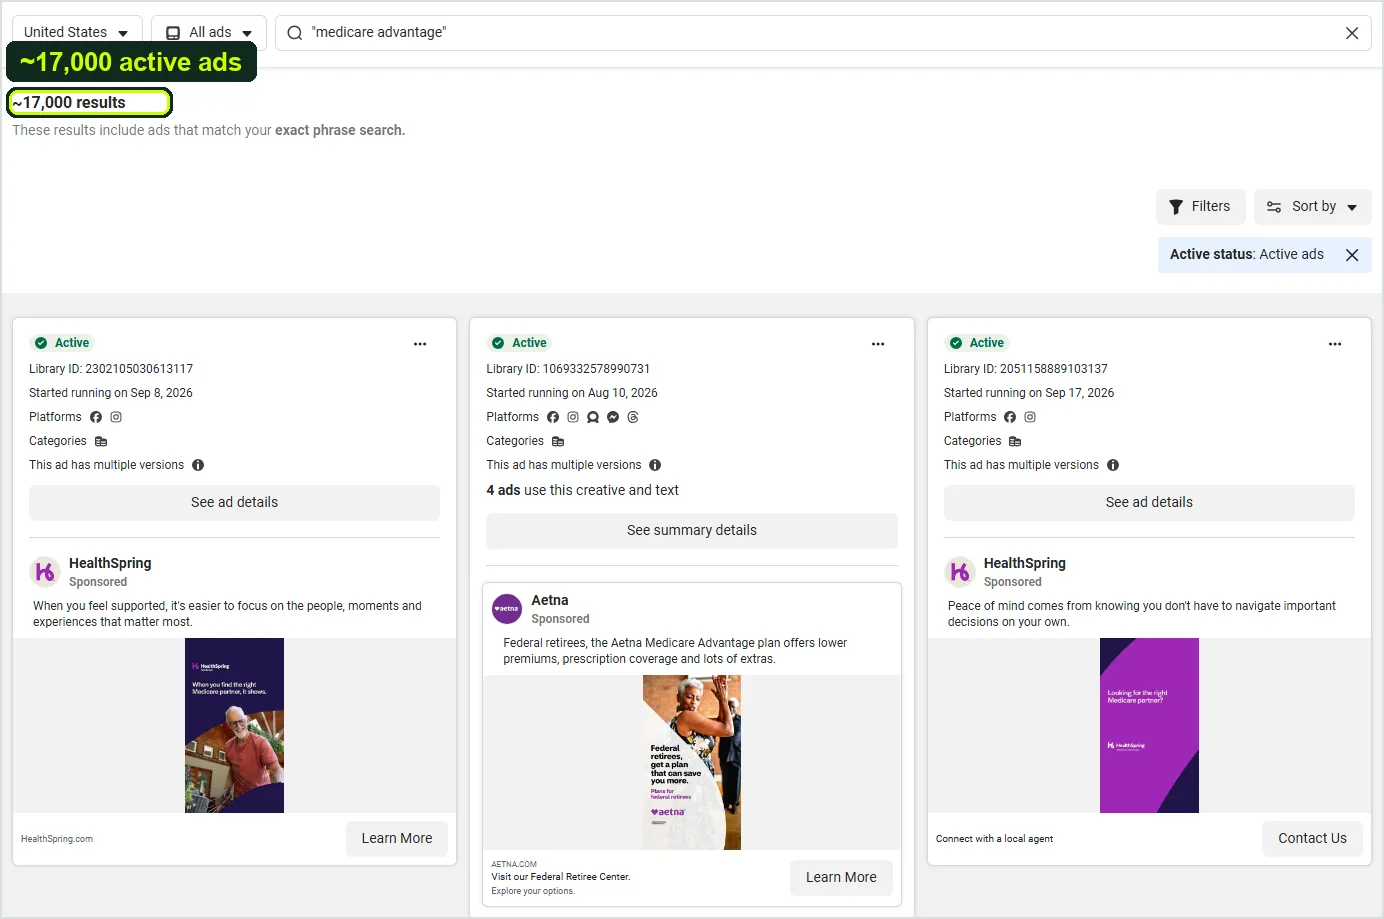Open the Filters panel
The height and width of the screenshot is (919, 1384).
1201,207
